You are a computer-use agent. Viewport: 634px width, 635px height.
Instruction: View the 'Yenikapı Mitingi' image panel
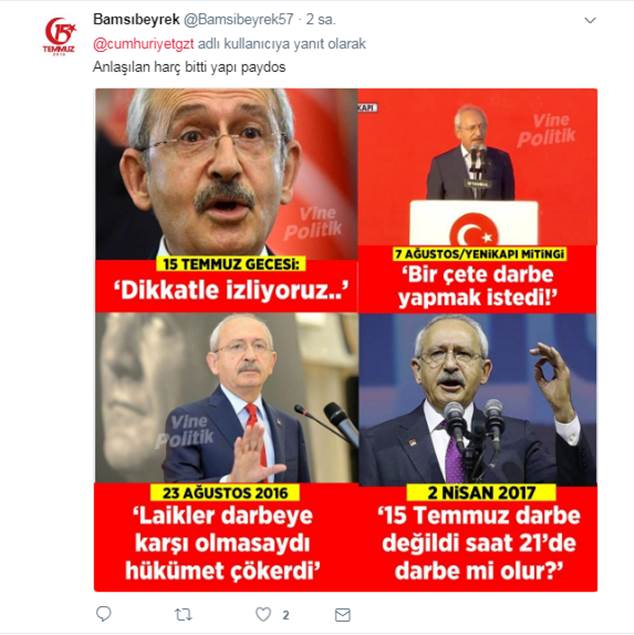(478, 200)
